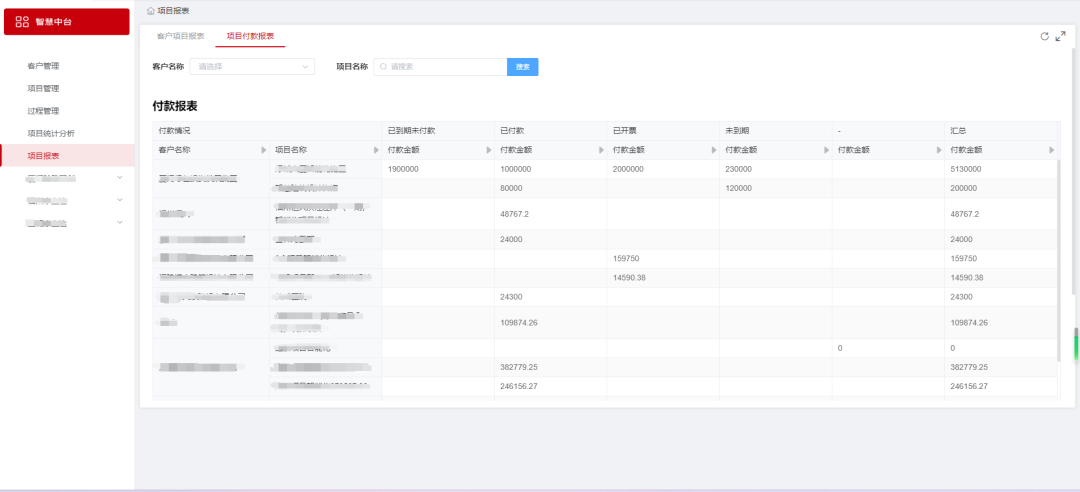Click the blue 搜索 button
Viewport: 1080px width, 492px height.
click(523, 67)
